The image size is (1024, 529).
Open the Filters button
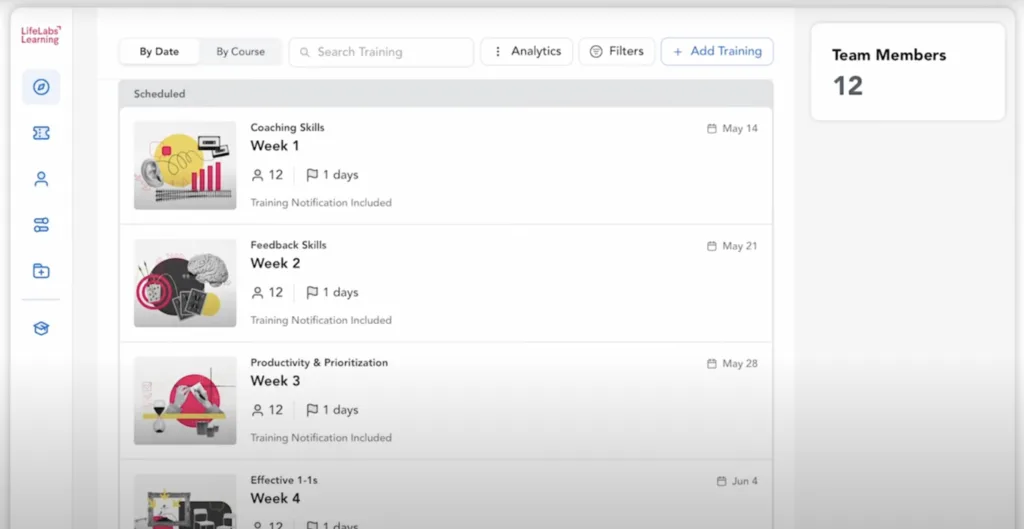[x=616, y=52]
